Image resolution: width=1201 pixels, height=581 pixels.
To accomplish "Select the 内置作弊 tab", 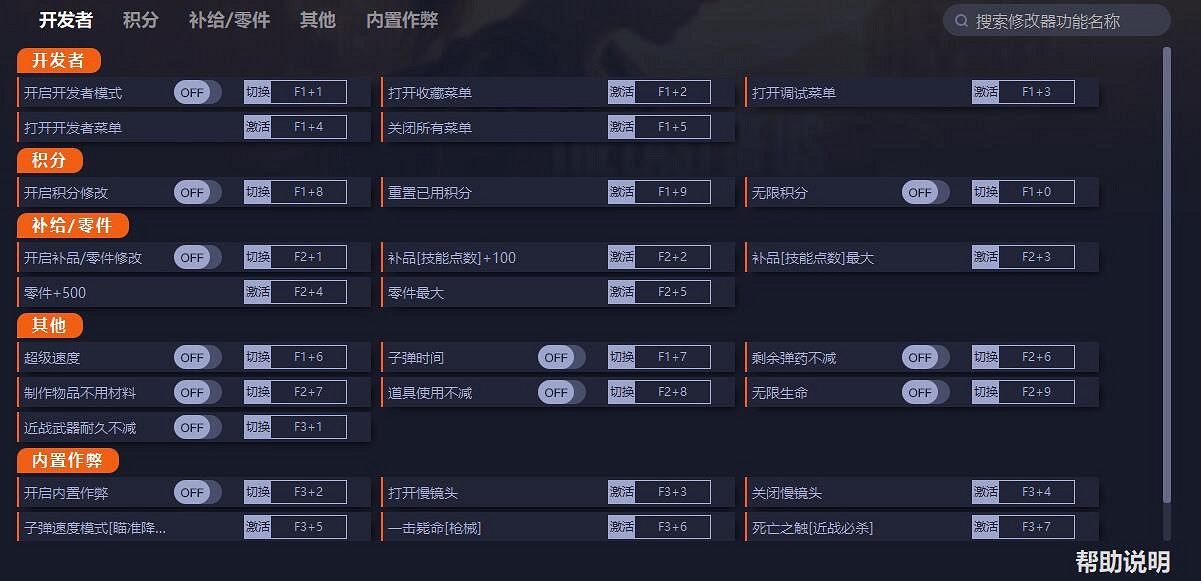I will click(402, 20).
